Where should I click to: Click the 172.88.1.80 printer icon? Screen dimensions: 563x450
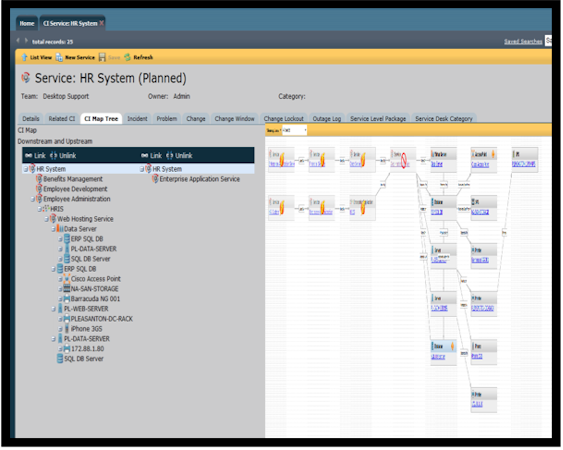67,349
